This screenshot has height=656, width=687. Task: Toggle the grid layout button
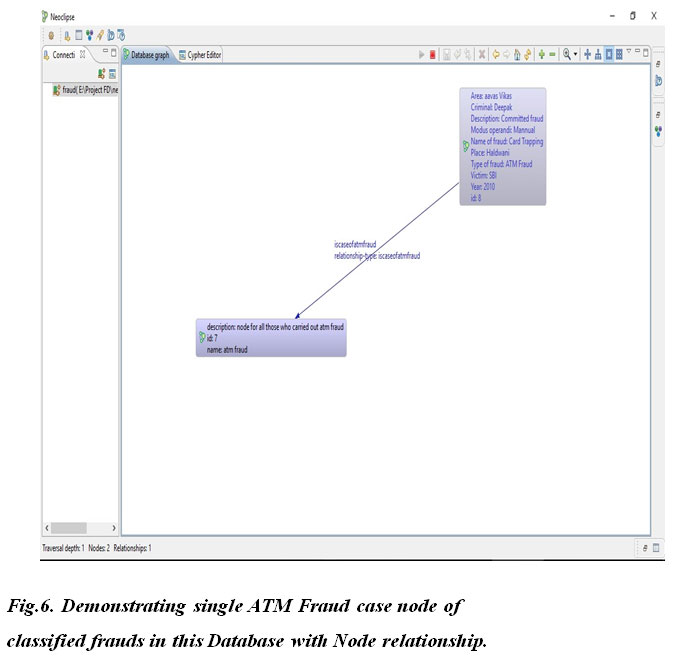click(x=620, y=54)
